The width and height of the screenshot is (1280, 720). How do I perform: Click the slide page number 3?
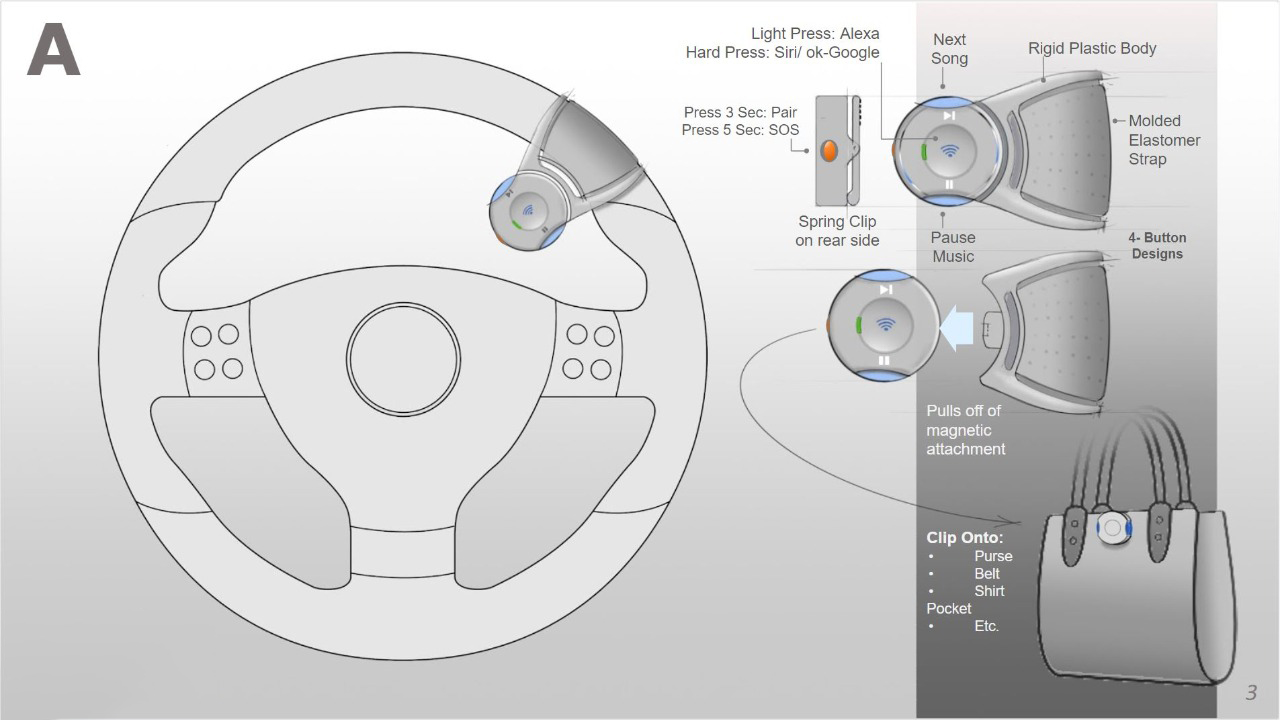[1250, 693]
